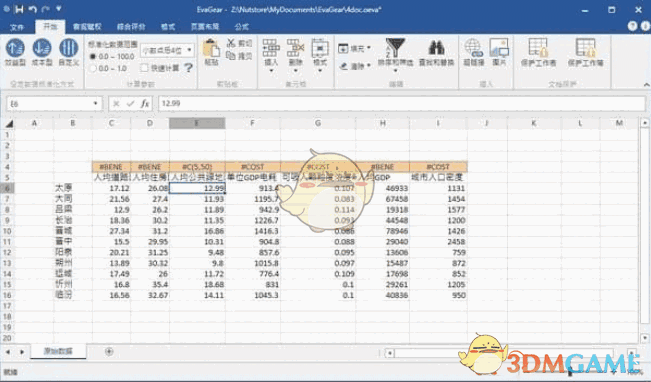Expand the arrow under 删除 delete
Image resolution: width=651 pixels, height=382 pixels.
point(295,71)
